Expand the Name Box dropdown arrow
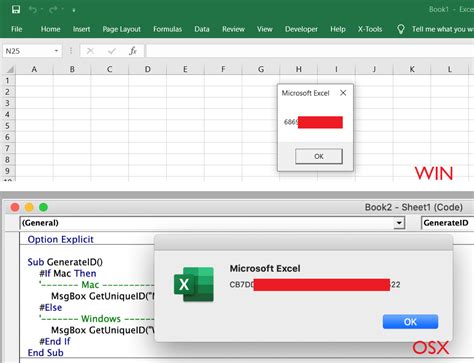 tap(56, 51)
